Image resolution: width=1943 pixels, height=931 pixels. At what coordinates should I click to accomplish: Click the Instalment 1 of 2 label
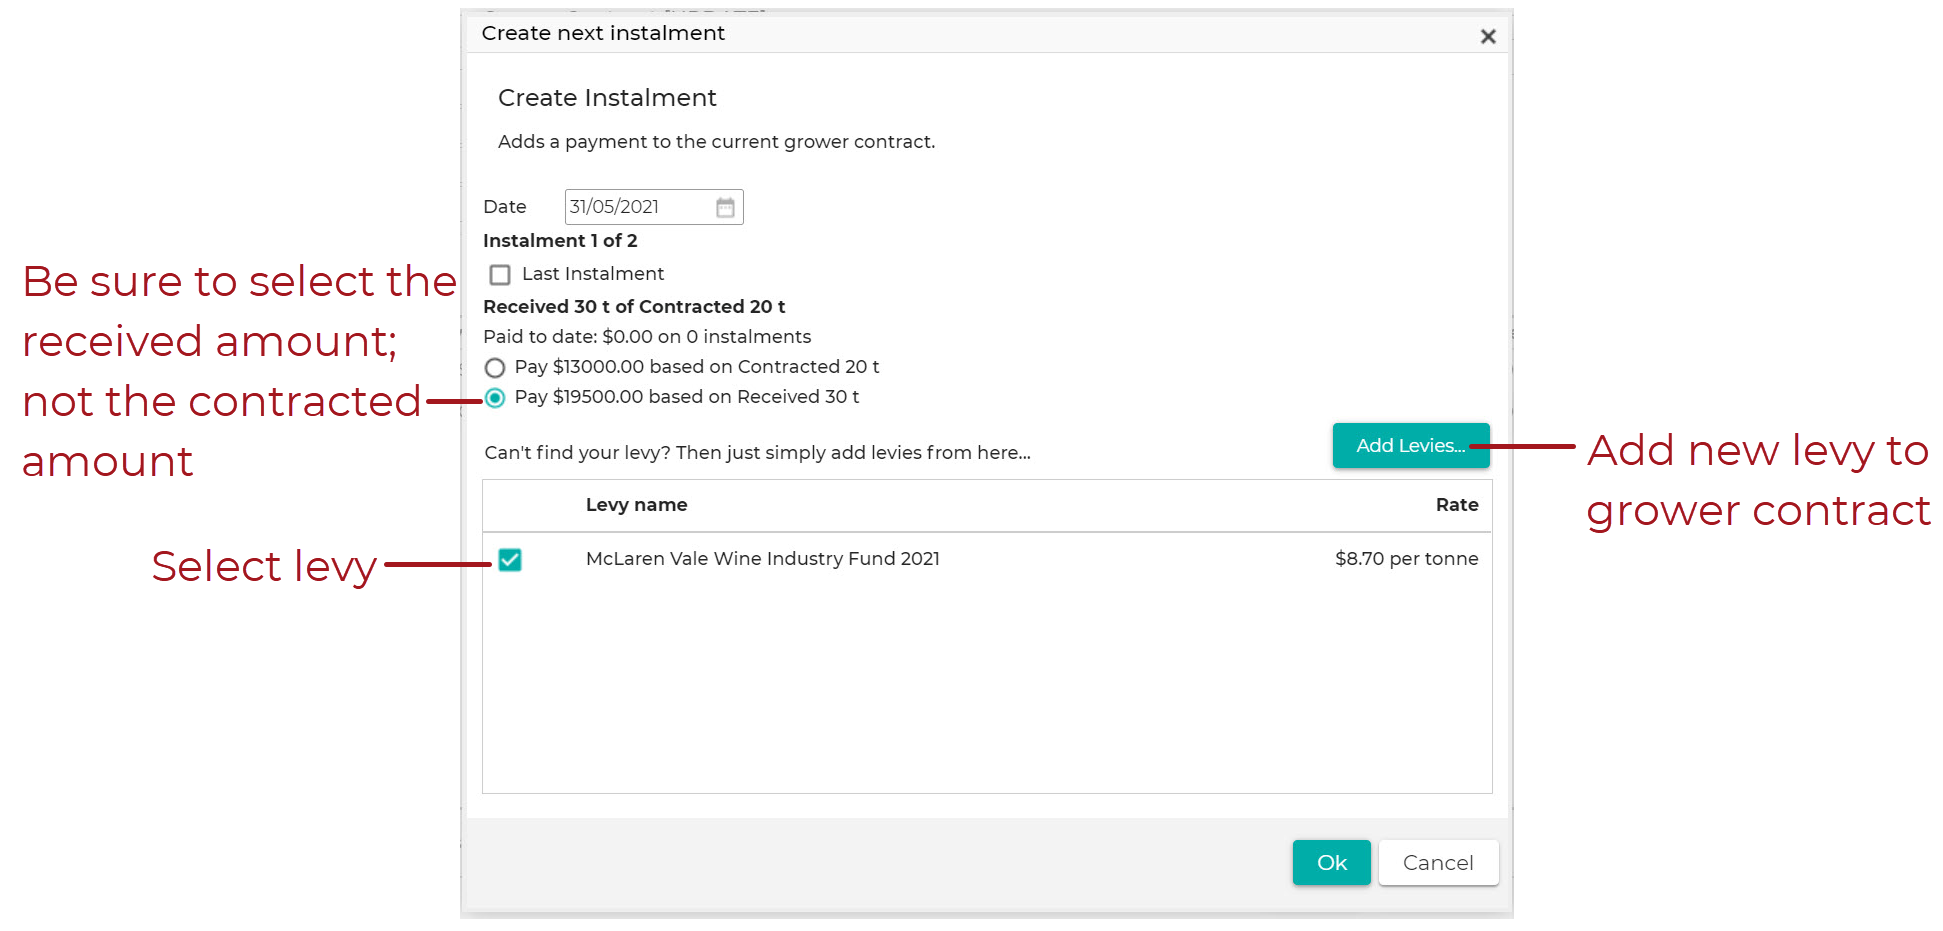pyautogui.click(x=560, y=241)
